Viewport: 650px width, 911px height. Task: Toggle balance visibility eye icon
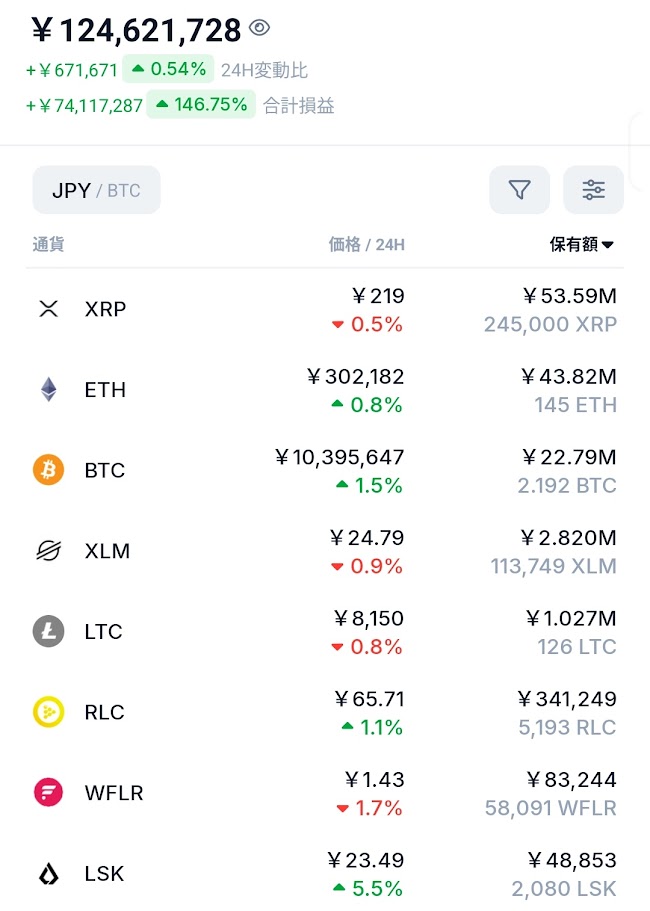click(x=260, y=29)
